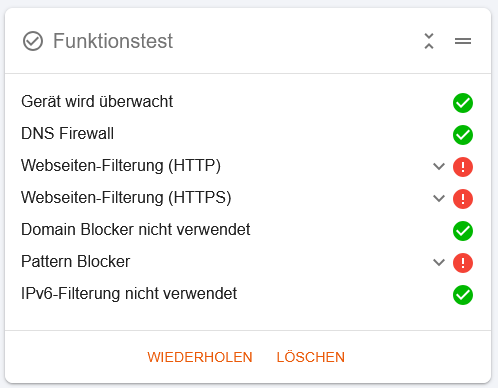The image size is (498, 388).
Task: Click the Funktionstest checkmark circle icon
Action: [33, 41]
